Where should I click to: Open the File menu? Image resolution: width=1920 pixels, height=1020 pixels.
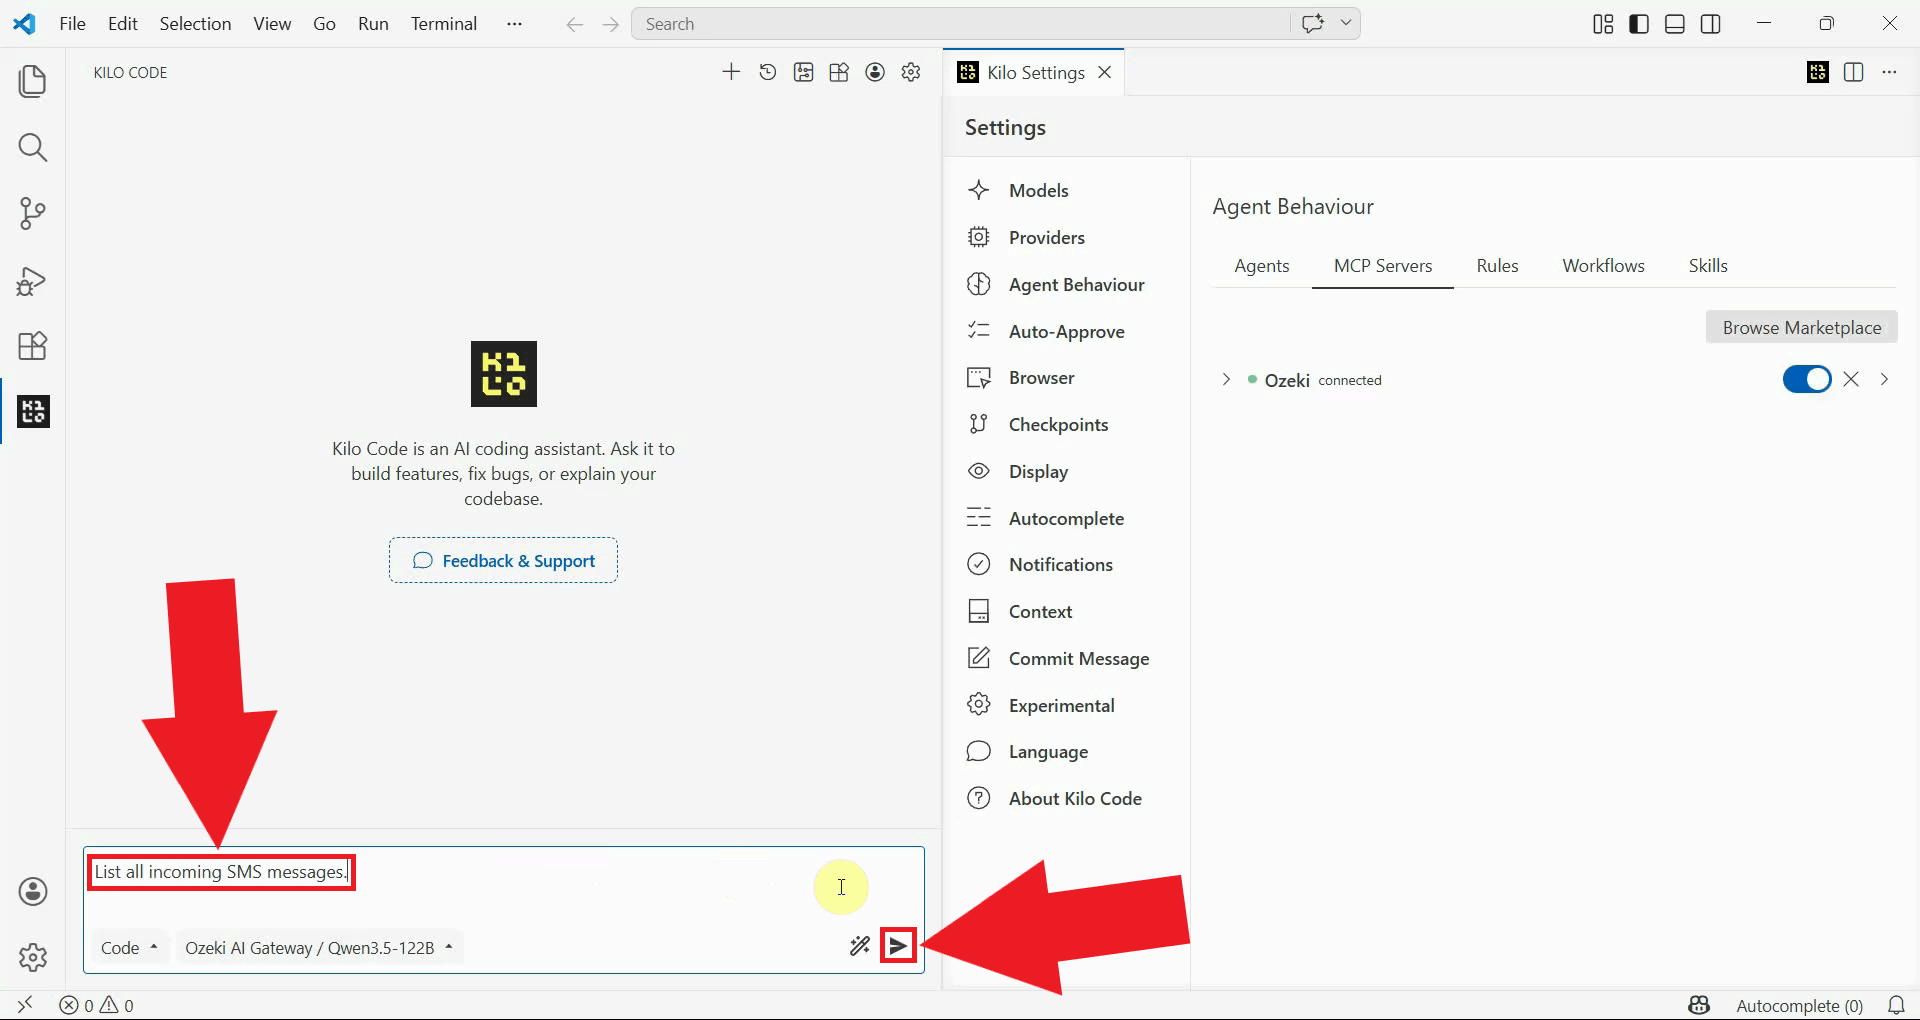tap(73, 24)
